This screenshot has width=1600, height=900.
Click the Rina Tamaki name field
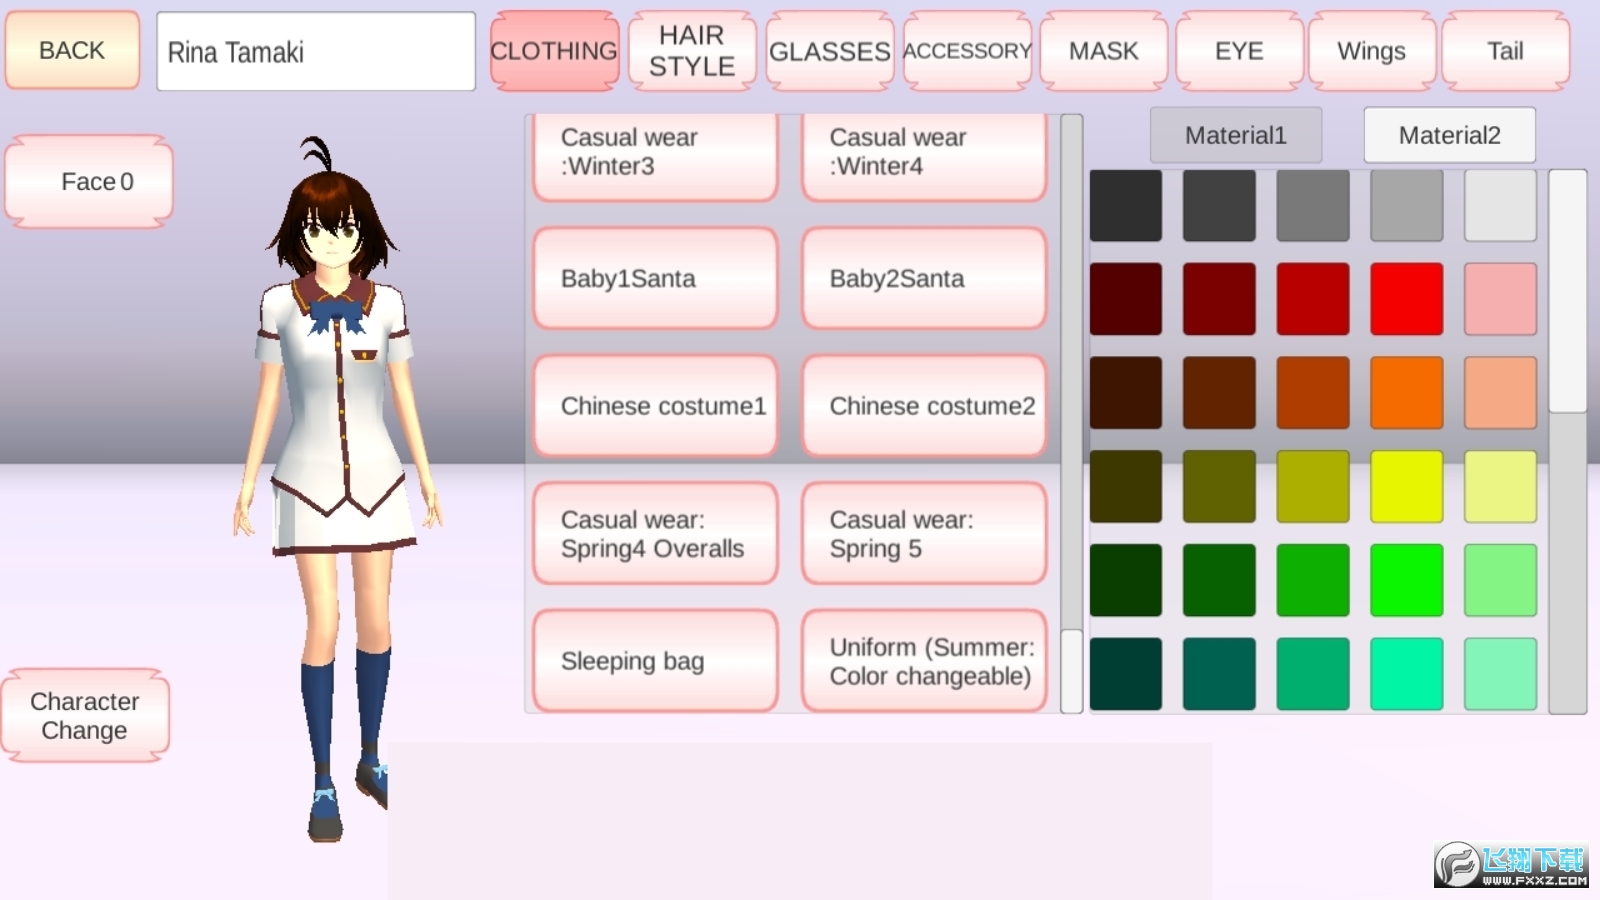315,50
